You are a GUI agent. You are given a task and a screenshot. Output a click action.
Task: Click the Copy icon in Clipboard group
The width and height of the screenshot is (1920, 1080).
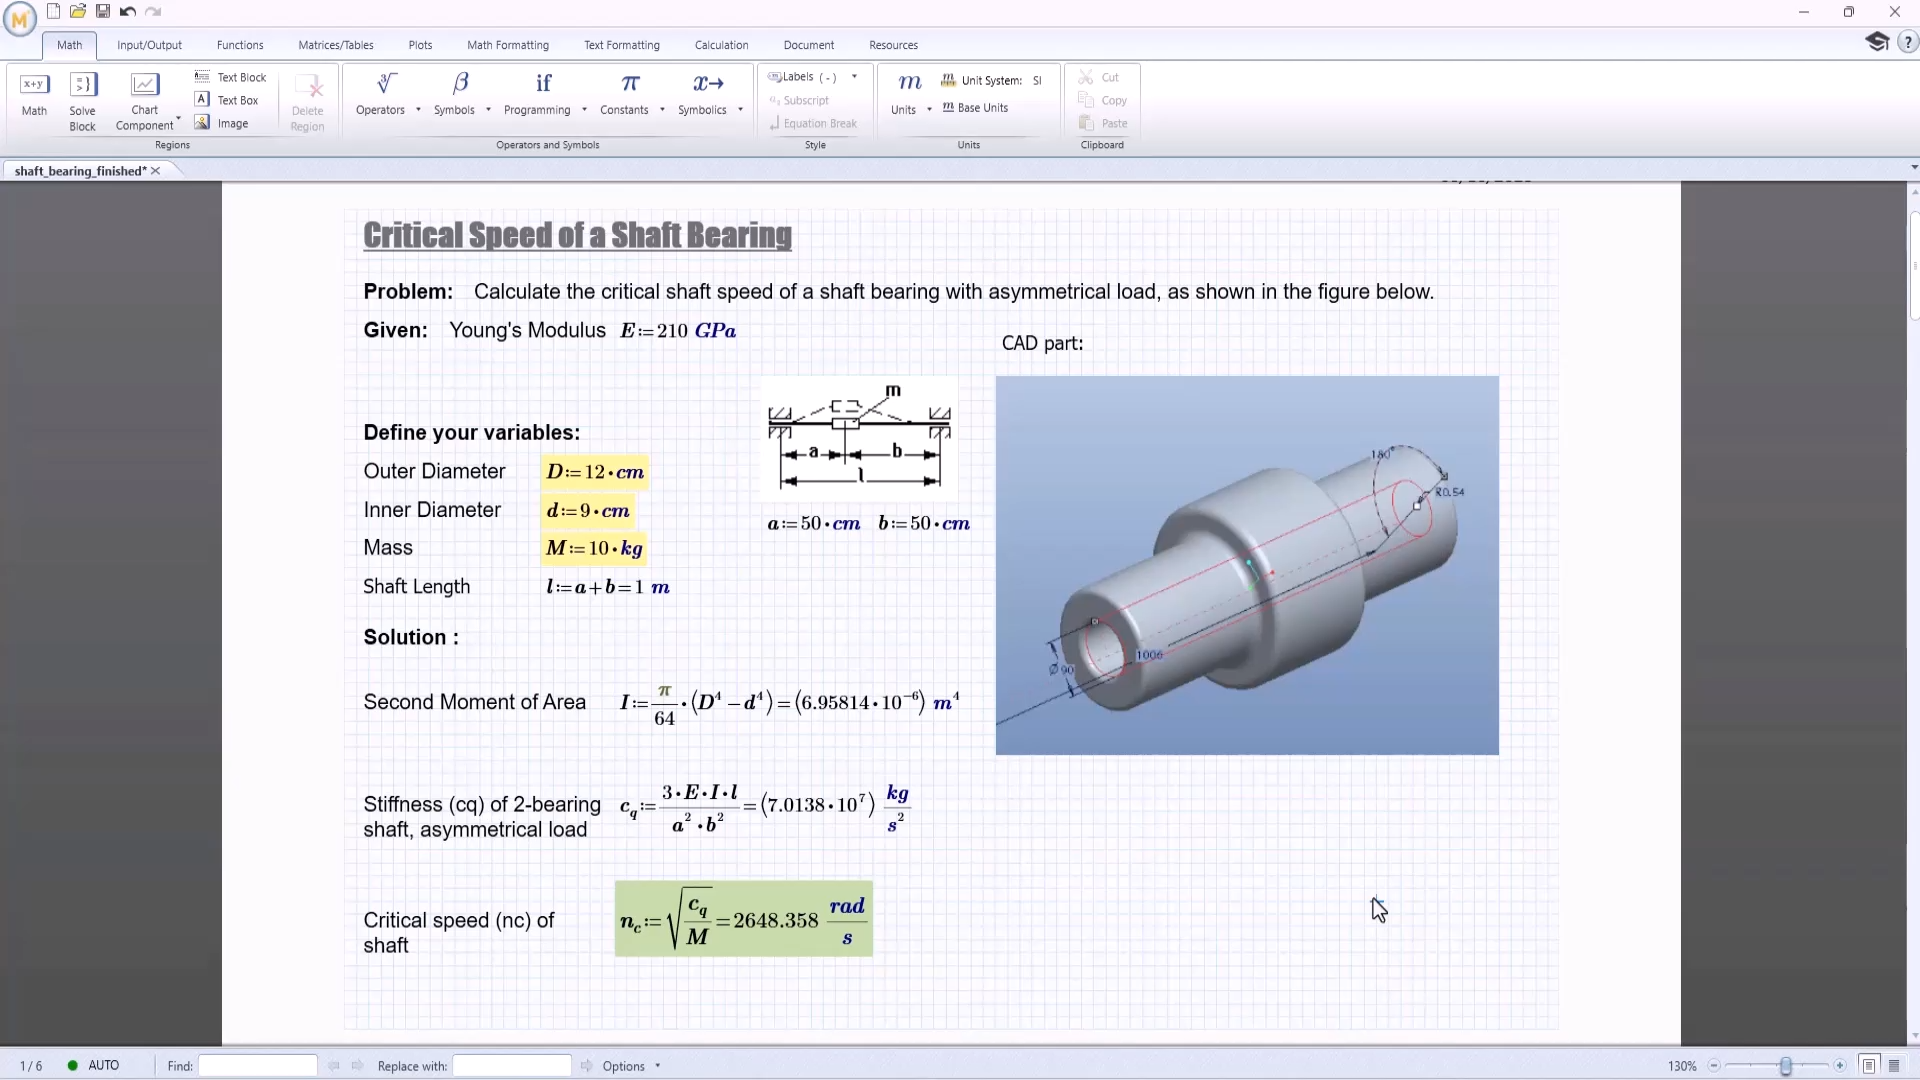click(x=1086, y=100)
